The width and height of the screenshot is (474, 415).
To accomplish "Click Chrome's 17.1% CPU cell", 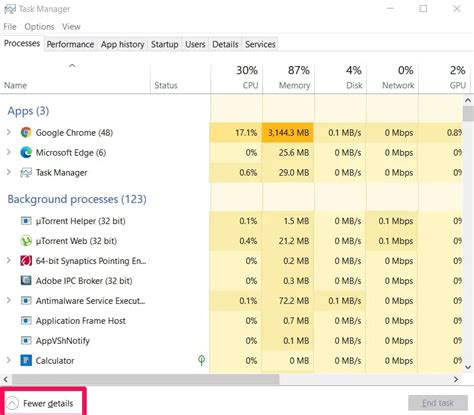I will pos(236,133).
